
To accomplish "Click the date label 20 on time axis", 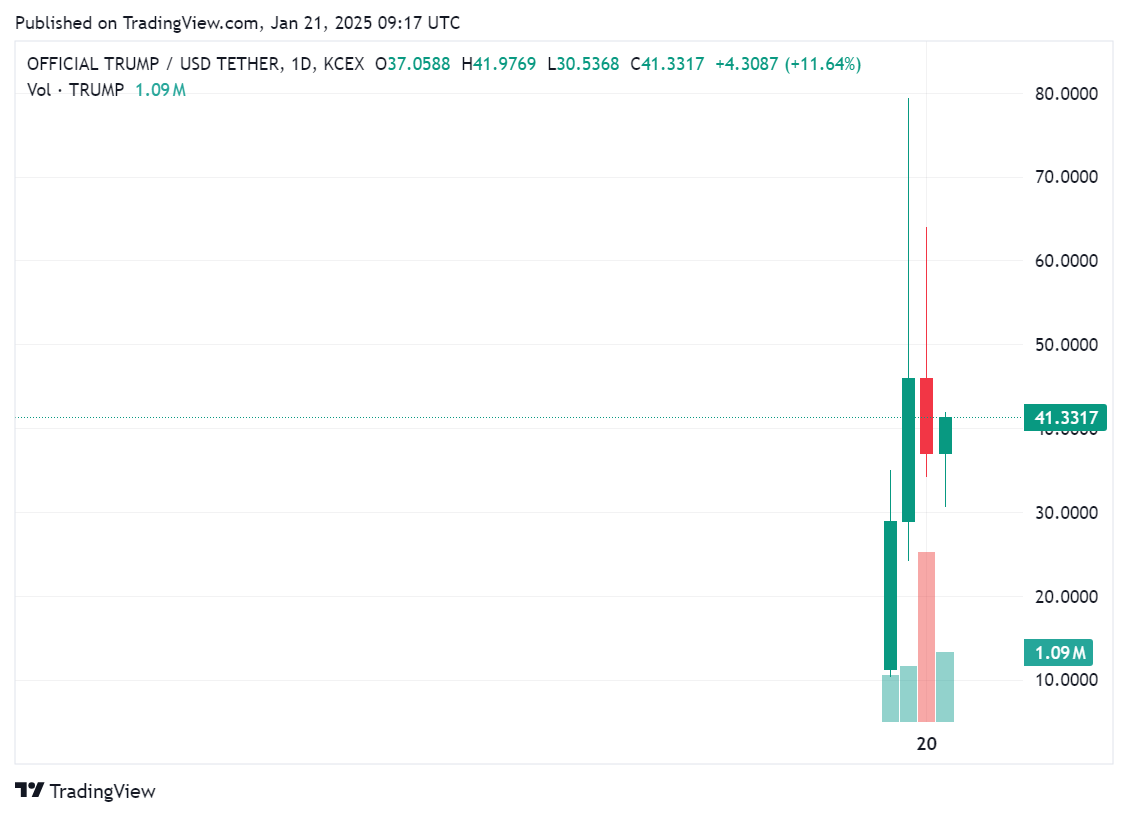I will point(927,744).
